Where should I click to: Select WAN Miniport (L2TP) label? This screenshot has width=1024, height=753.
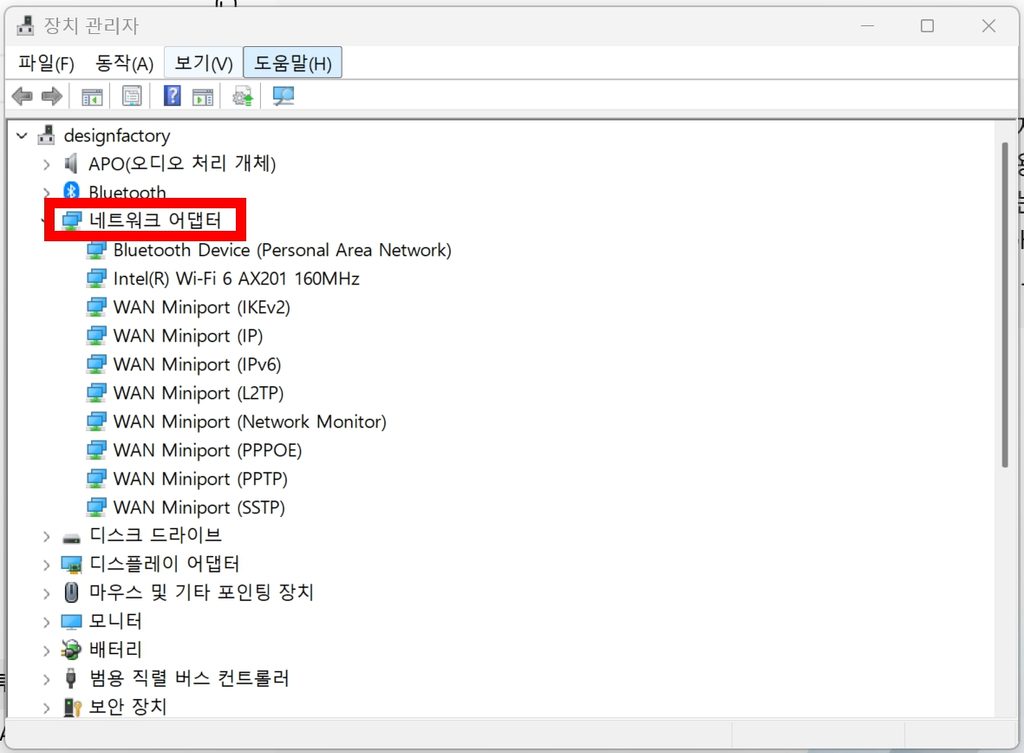click(199, 393)
